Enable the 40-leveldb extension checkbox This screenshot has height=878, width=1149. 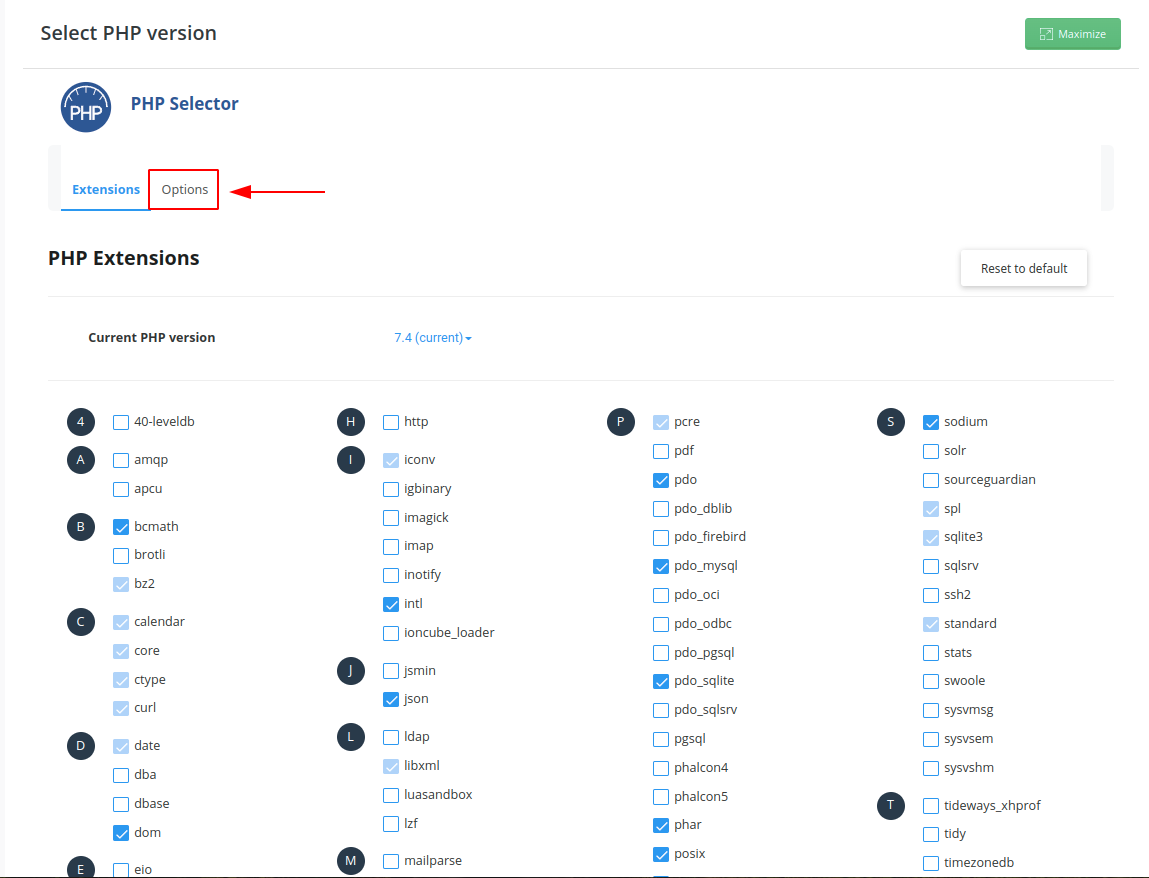tap(121, 422)
